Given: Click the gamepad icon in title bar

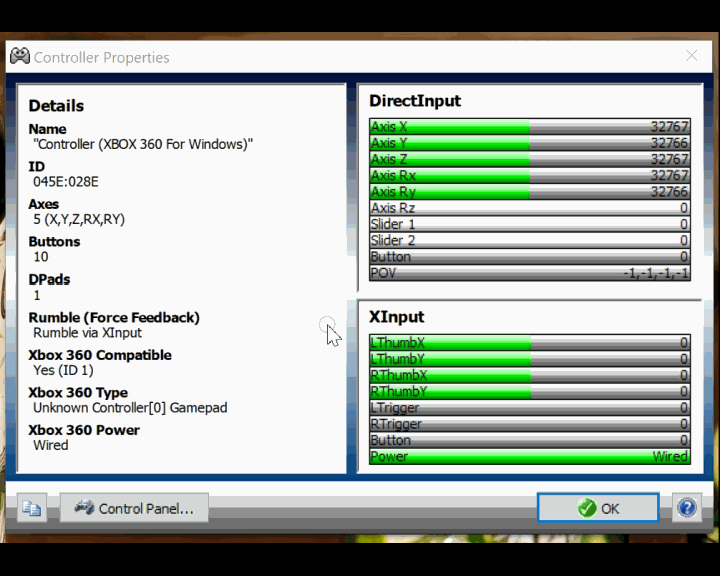Looking at the screenshot, I should (20, 56).
